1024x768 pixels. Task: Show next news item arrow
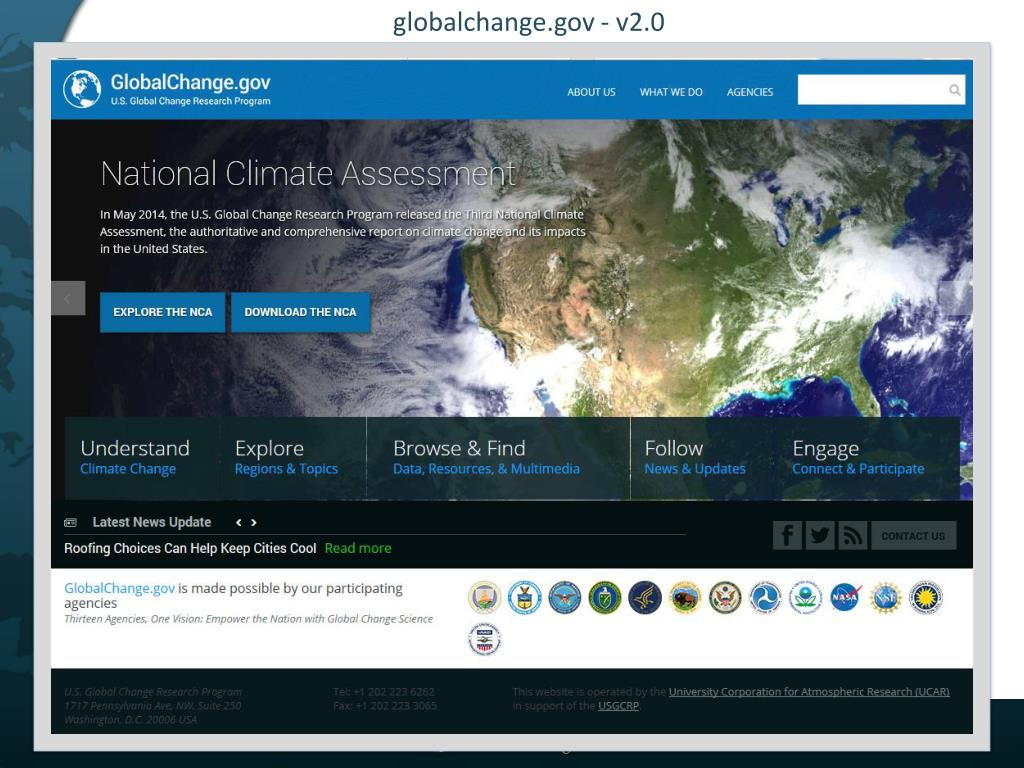pos(254,522)
